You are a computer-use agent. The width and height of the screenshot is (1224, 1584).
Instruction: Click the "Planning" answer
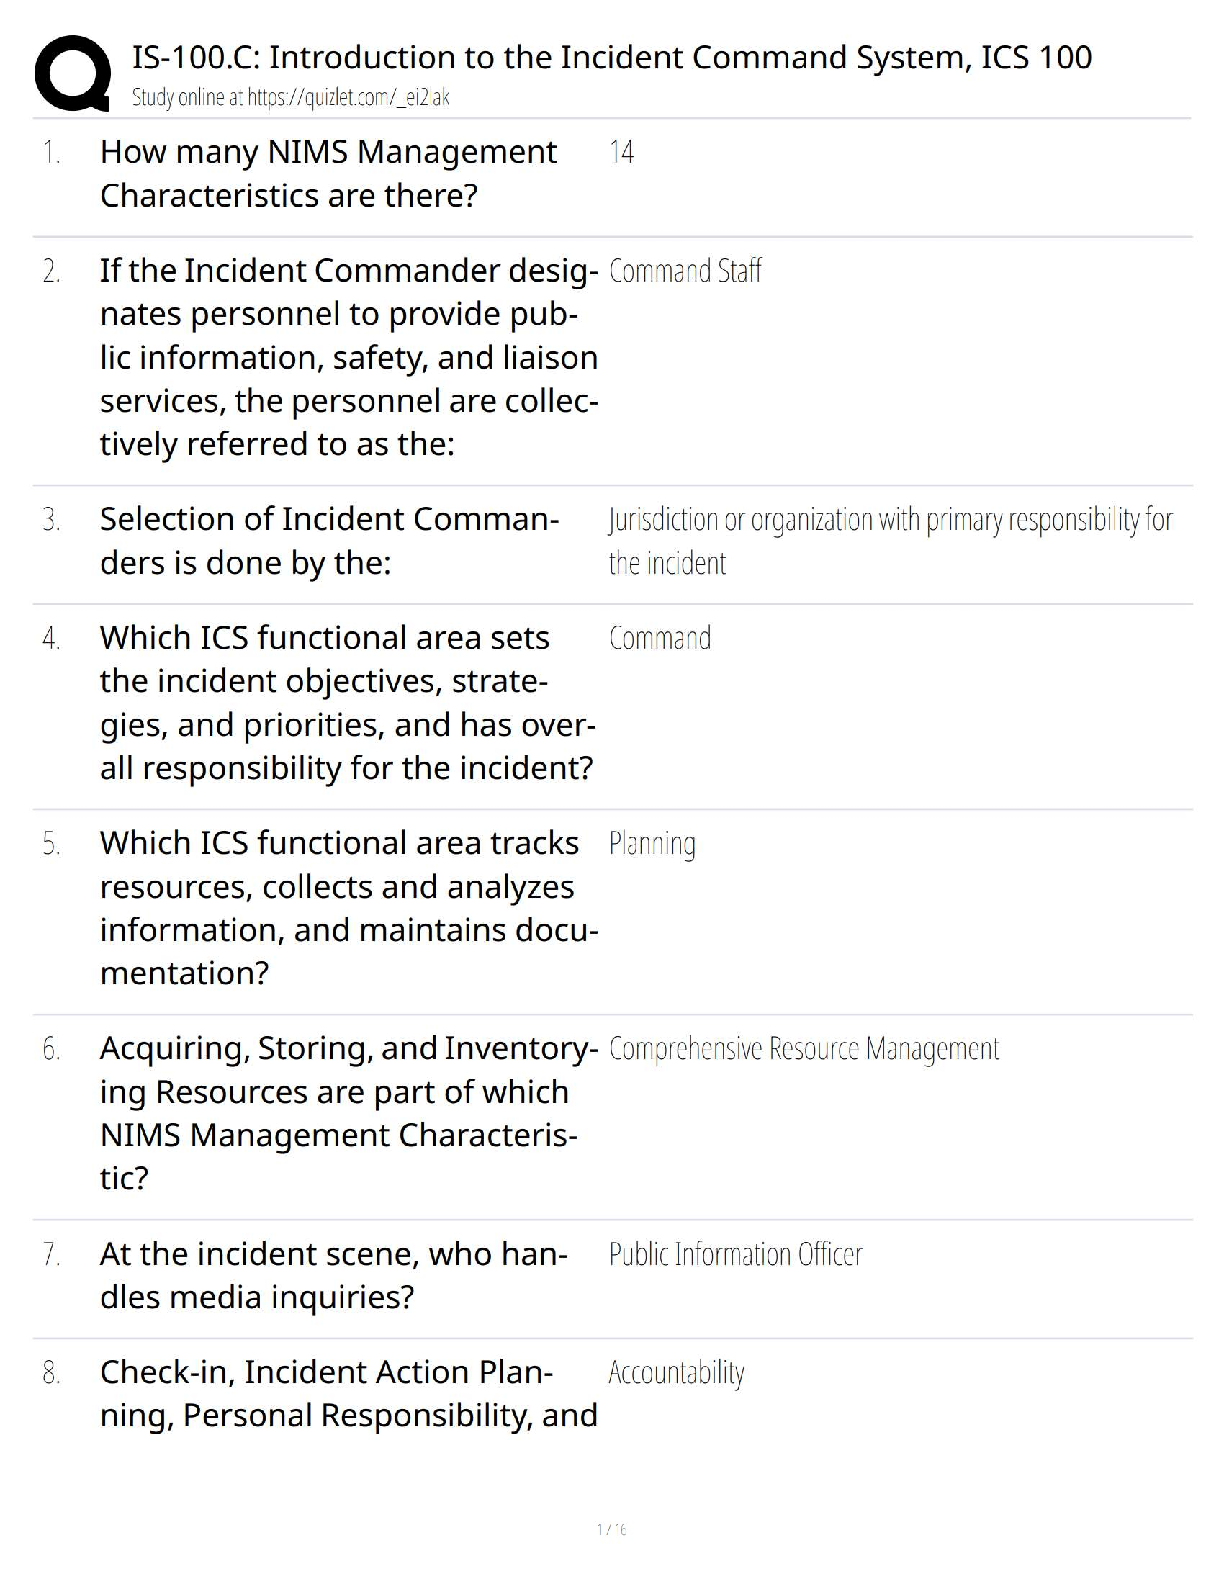(652, 844)
